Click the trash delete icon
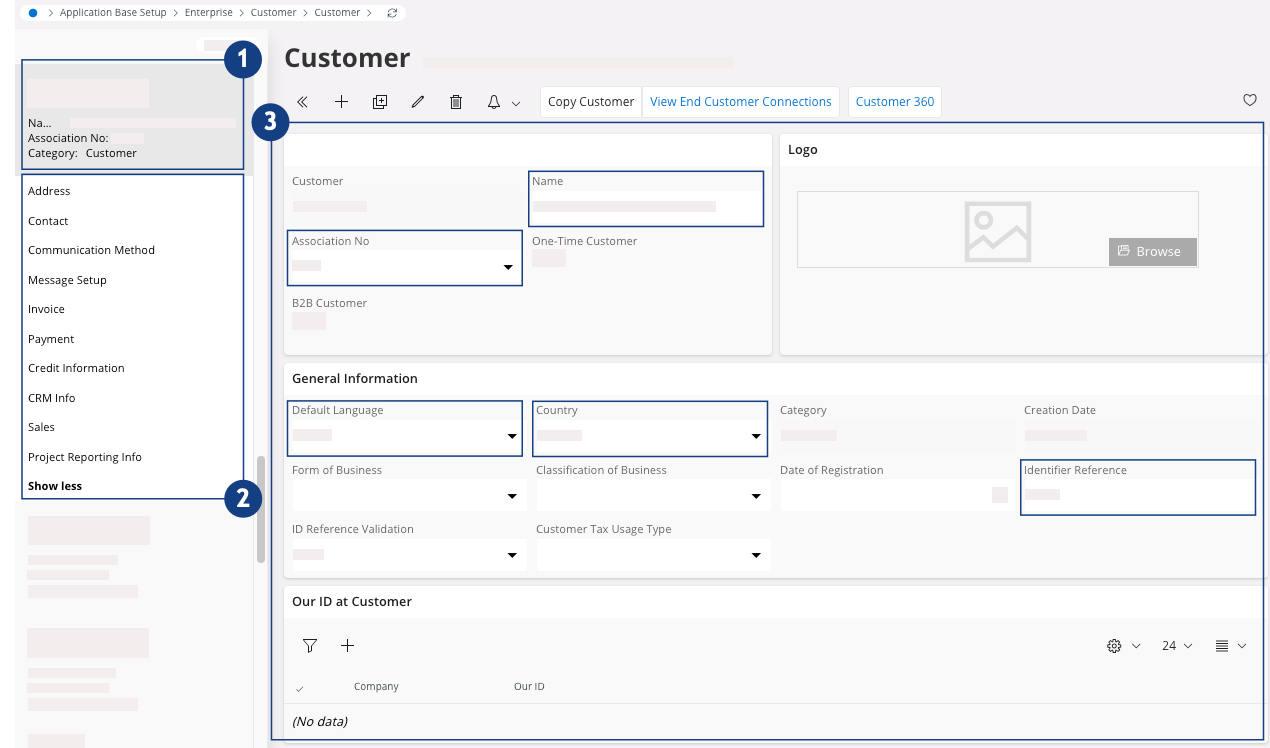 [456, 102]
